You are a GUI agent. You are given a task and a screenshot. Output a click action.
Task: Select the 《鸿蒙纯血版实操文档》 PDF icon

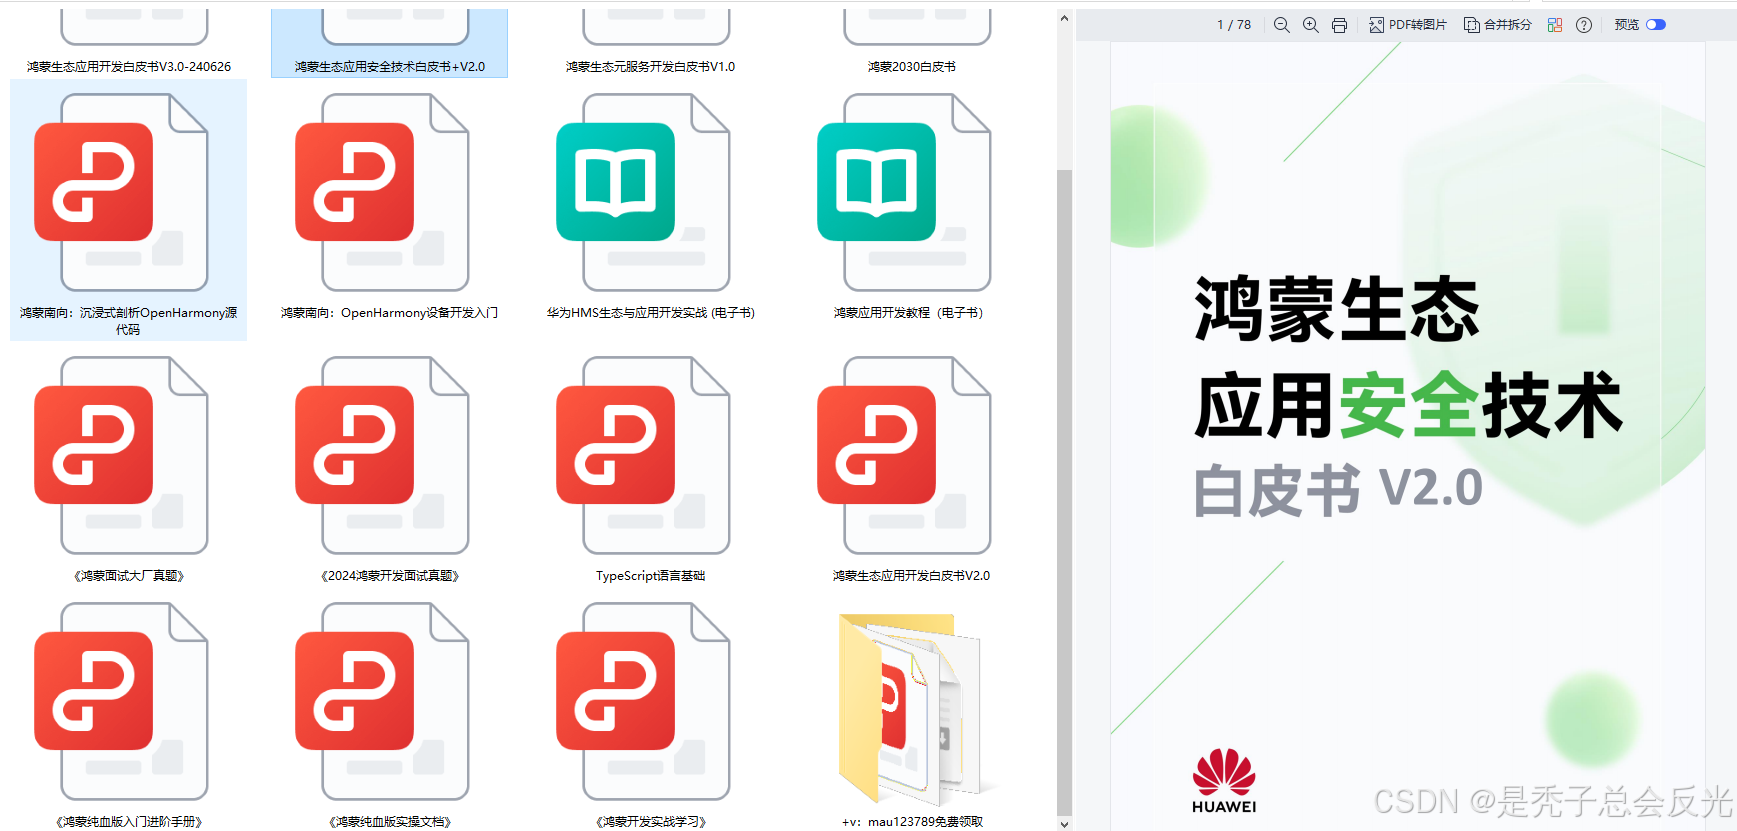[382, 701]
